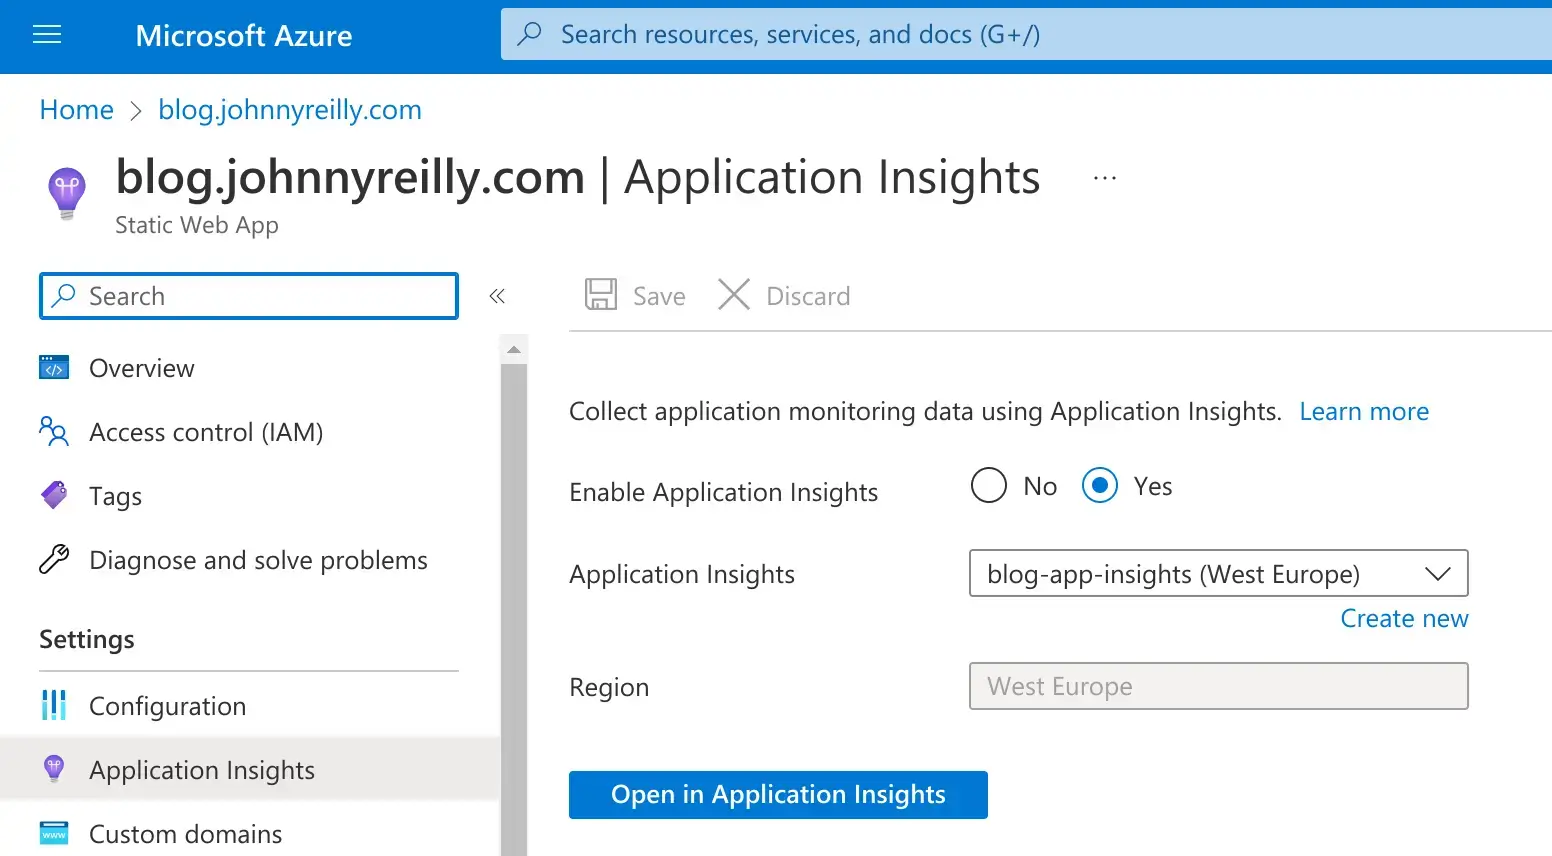
Task: Click the Learn more link
Action: (1364, 411)
